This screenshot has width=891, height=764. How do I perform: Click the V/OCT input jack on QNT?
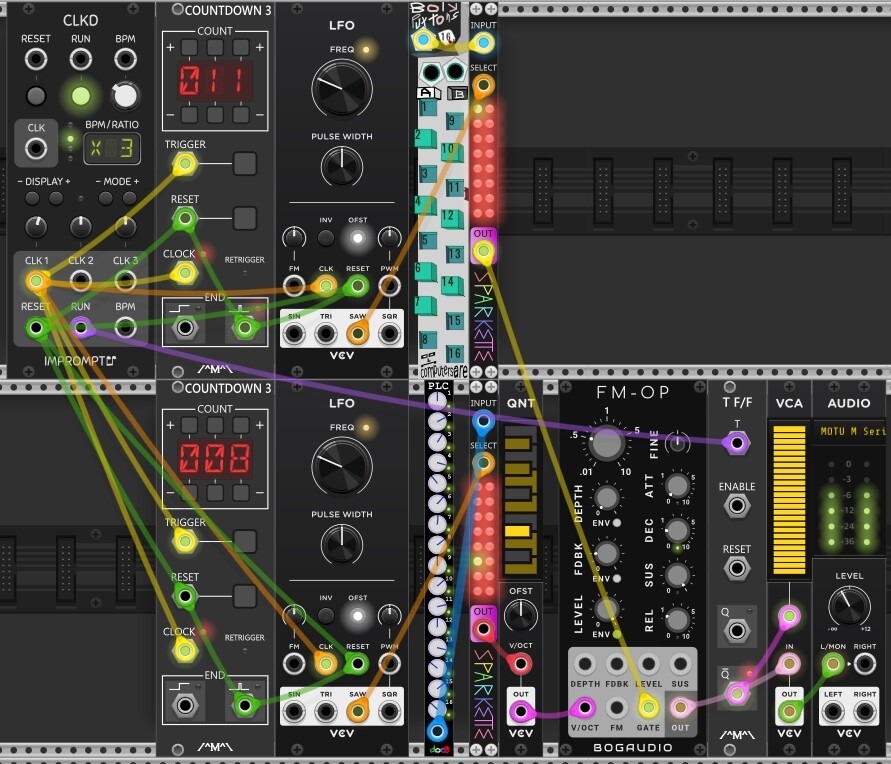(520, 663)
